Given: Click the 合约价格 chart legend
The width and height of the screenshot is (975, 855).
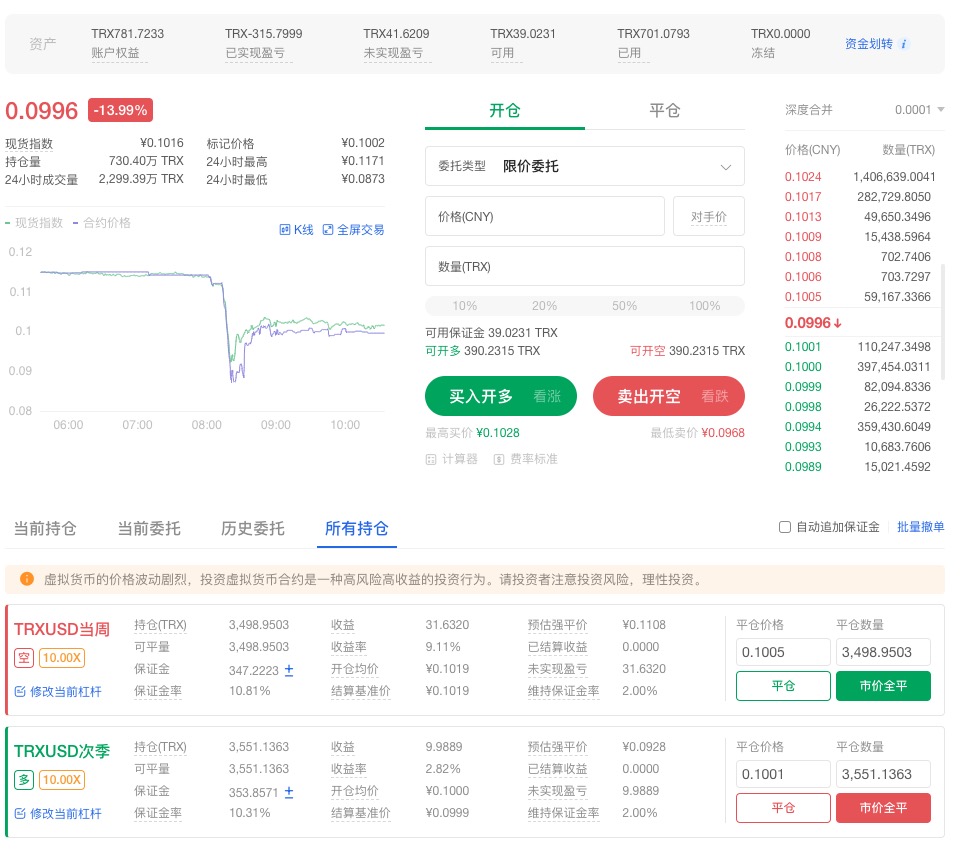Looking at the screenshot, I should 101,223.
